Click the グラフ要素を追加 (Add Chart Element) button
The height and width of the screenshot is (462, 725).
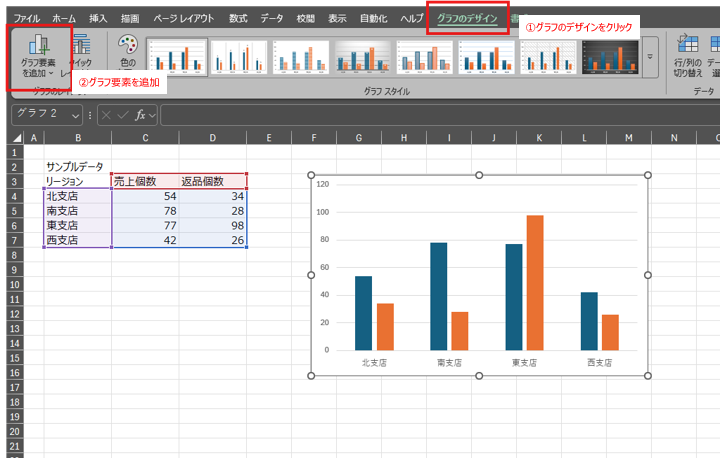tap(38, 58)
